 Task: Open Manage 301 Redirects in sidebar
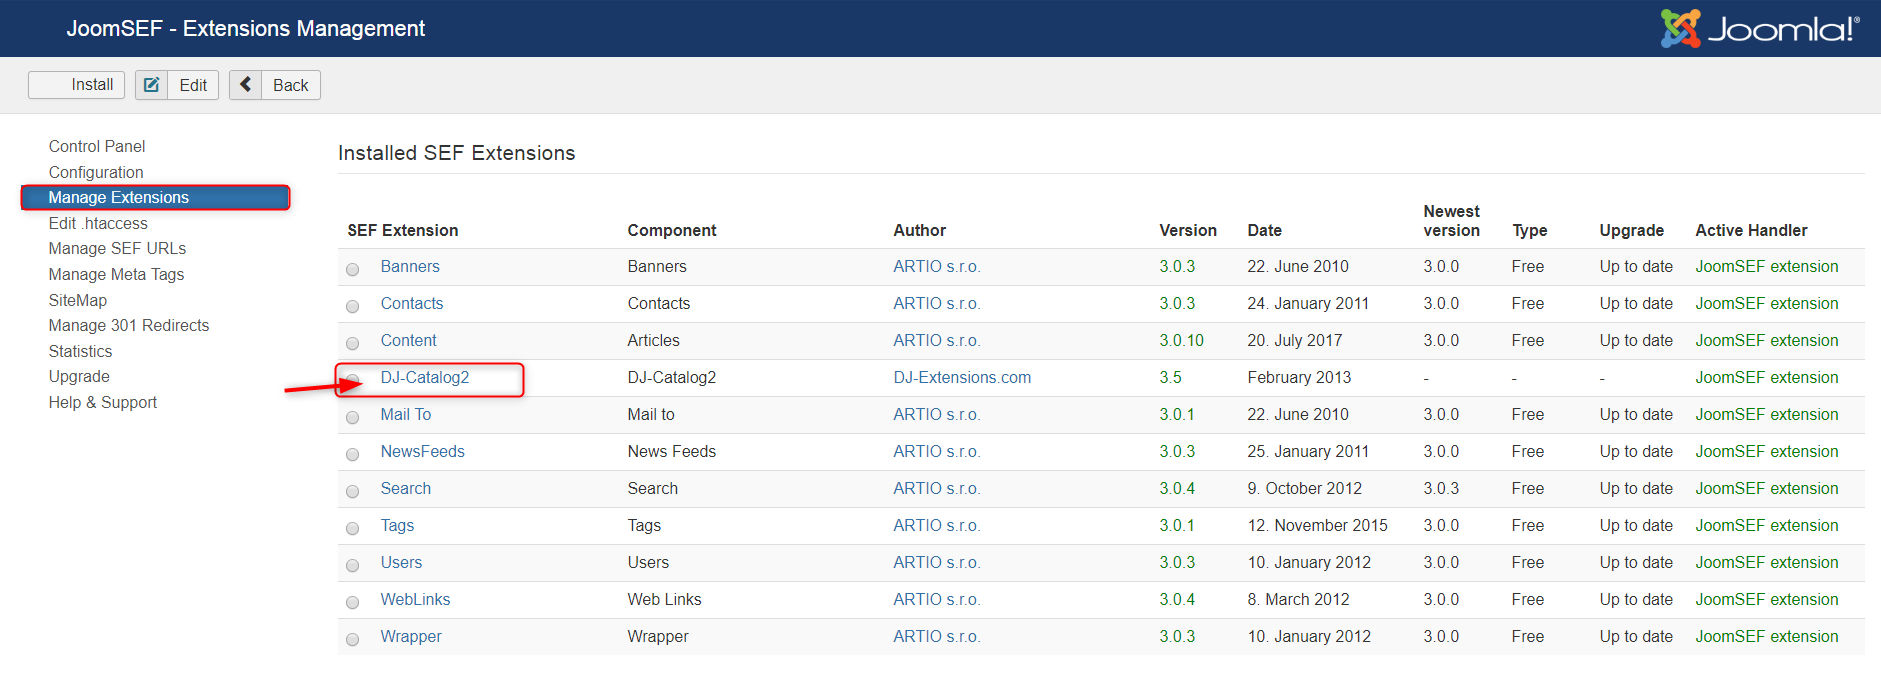click(129, 325)
